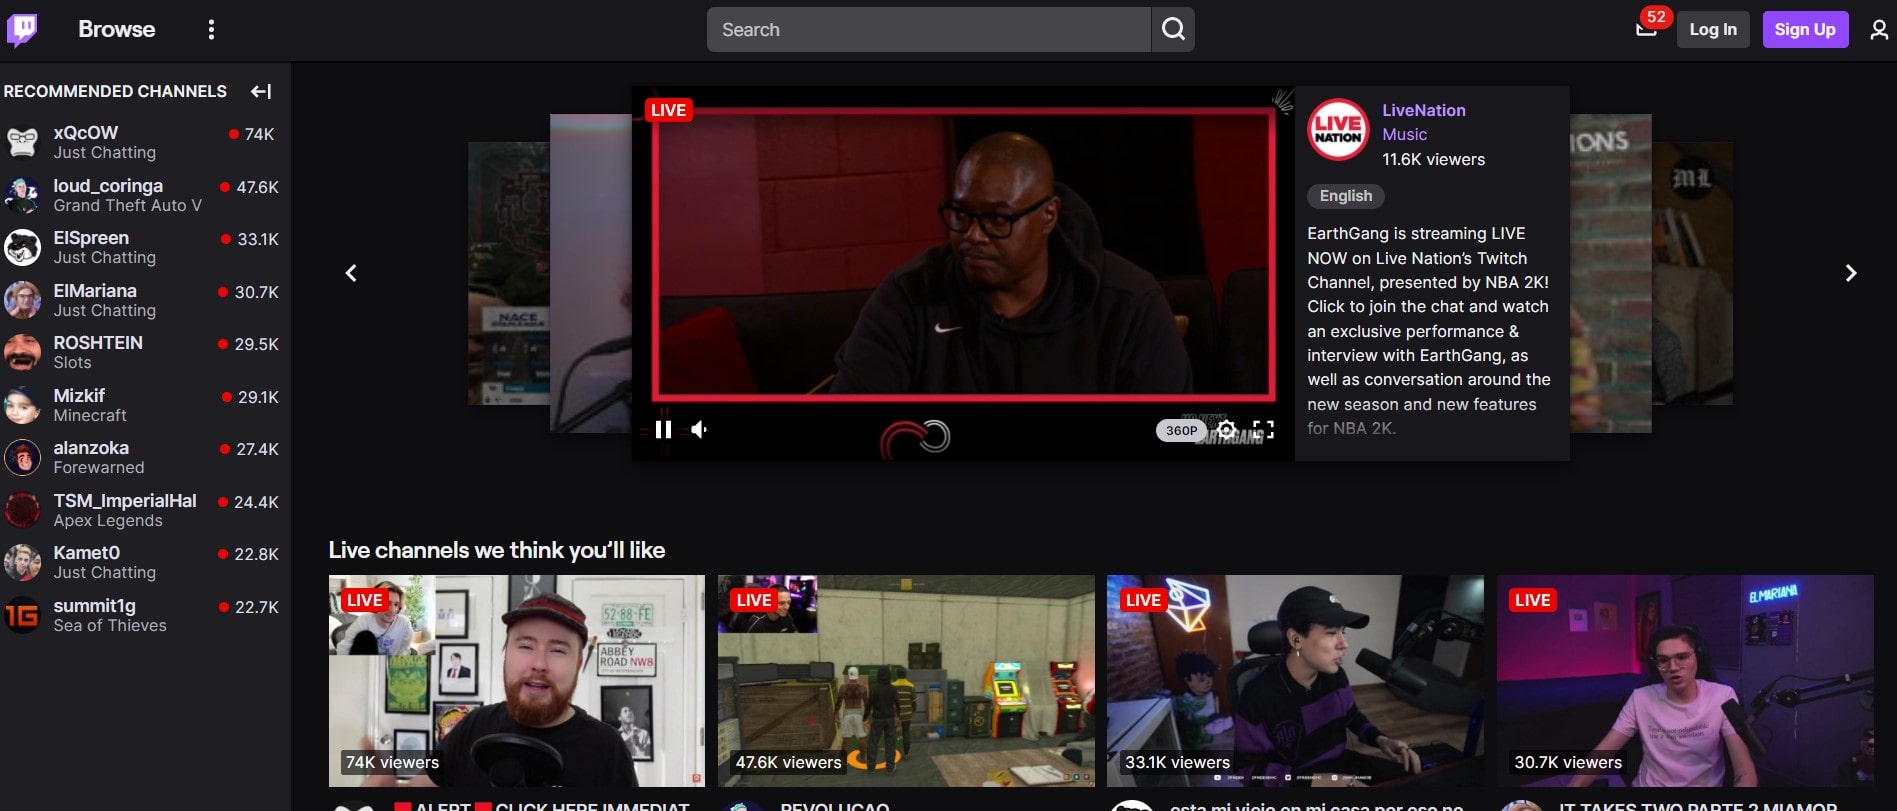Click the Apex Legends category text

tap(108, 520)
